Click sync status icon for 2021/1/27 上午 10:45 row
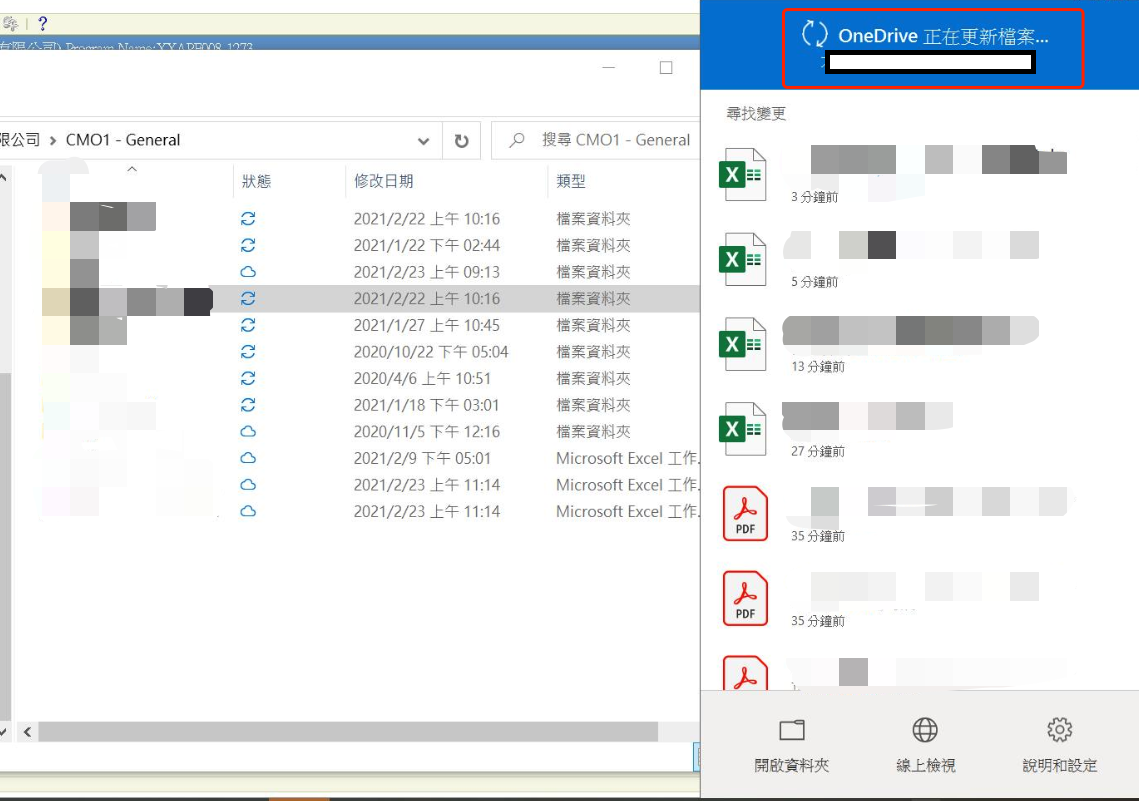The height and width of the screenshot is (801, 1139). [x=248, y=325]
